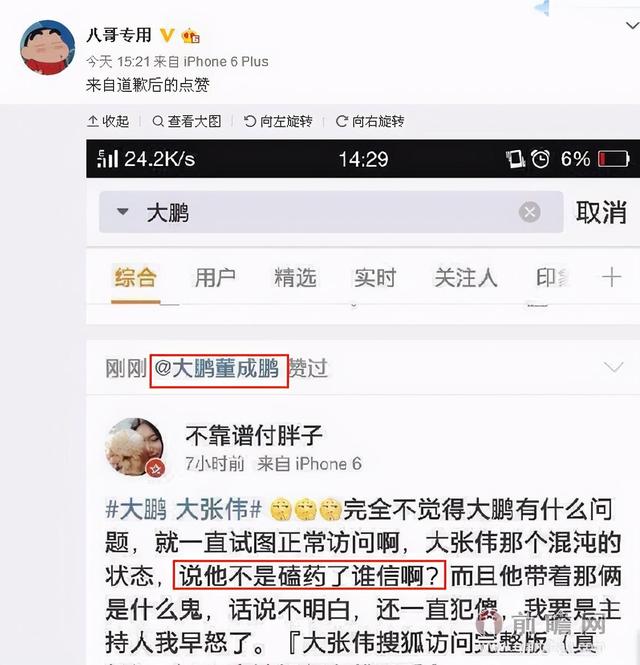Open 八哥专用 profile avatar
Screen dimensions: 640x665
tap(48, 48)
